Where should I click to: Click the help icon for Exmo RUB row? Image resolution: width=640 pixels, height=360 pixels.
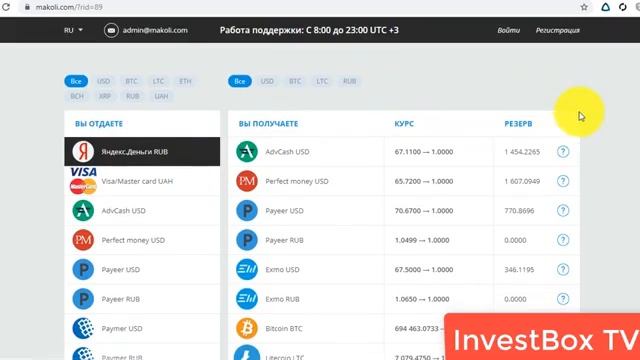point(563,299)
